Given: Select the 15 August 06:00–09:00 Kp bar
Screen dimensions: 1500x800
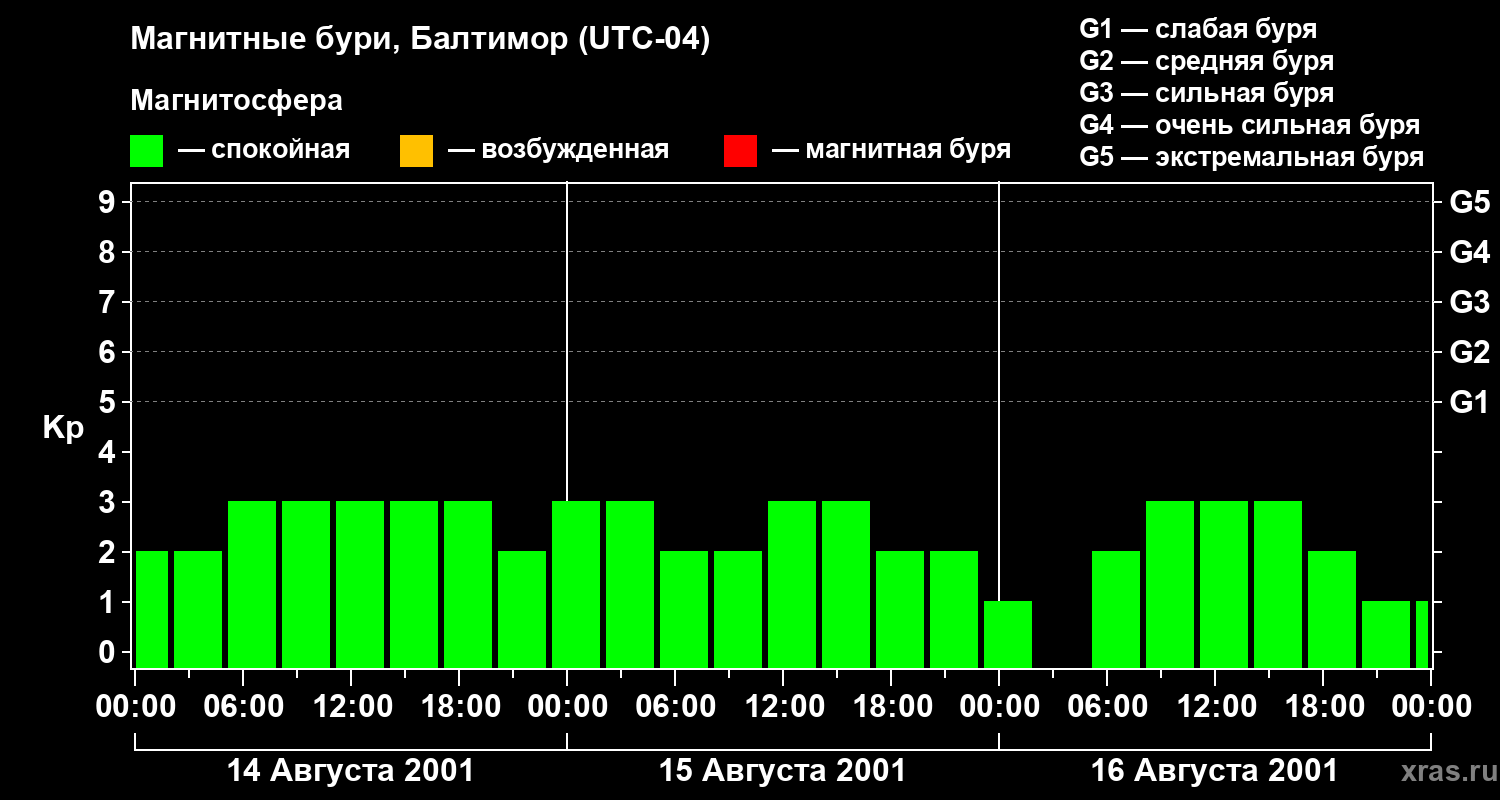Looking at the screenshot, I should tap(684, 609).
